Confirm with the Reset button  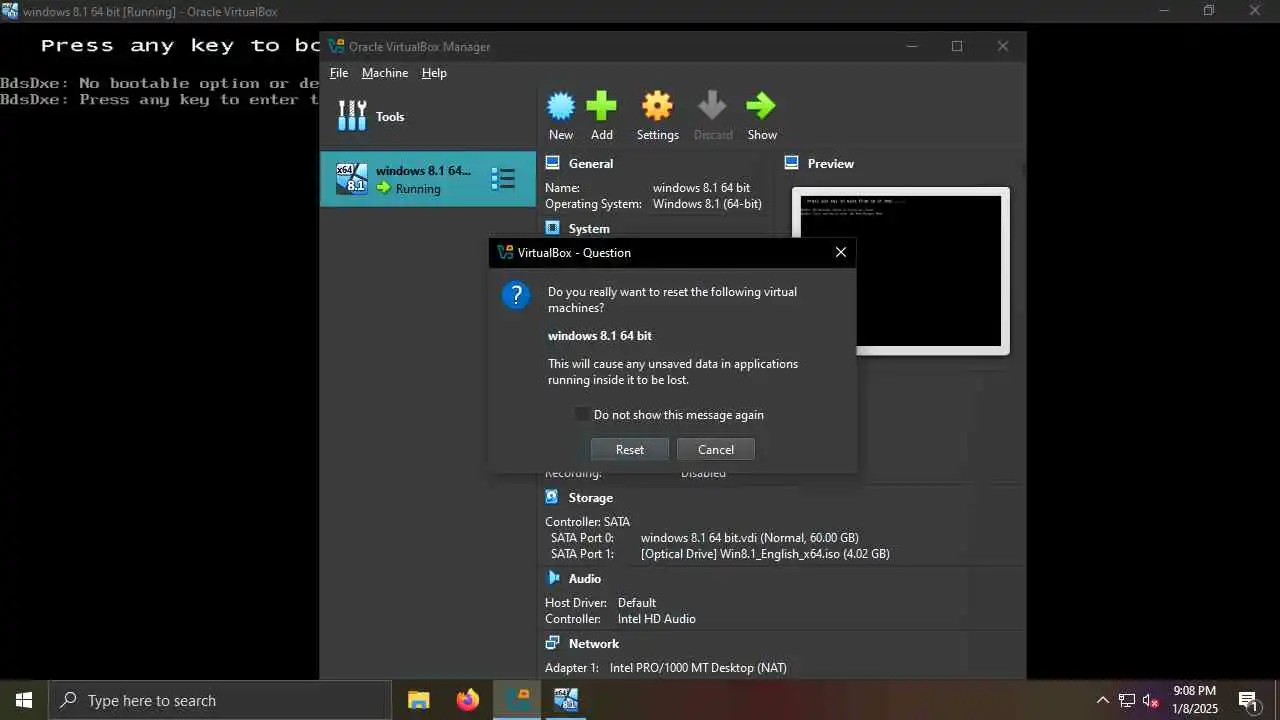[x=630, y=449]
